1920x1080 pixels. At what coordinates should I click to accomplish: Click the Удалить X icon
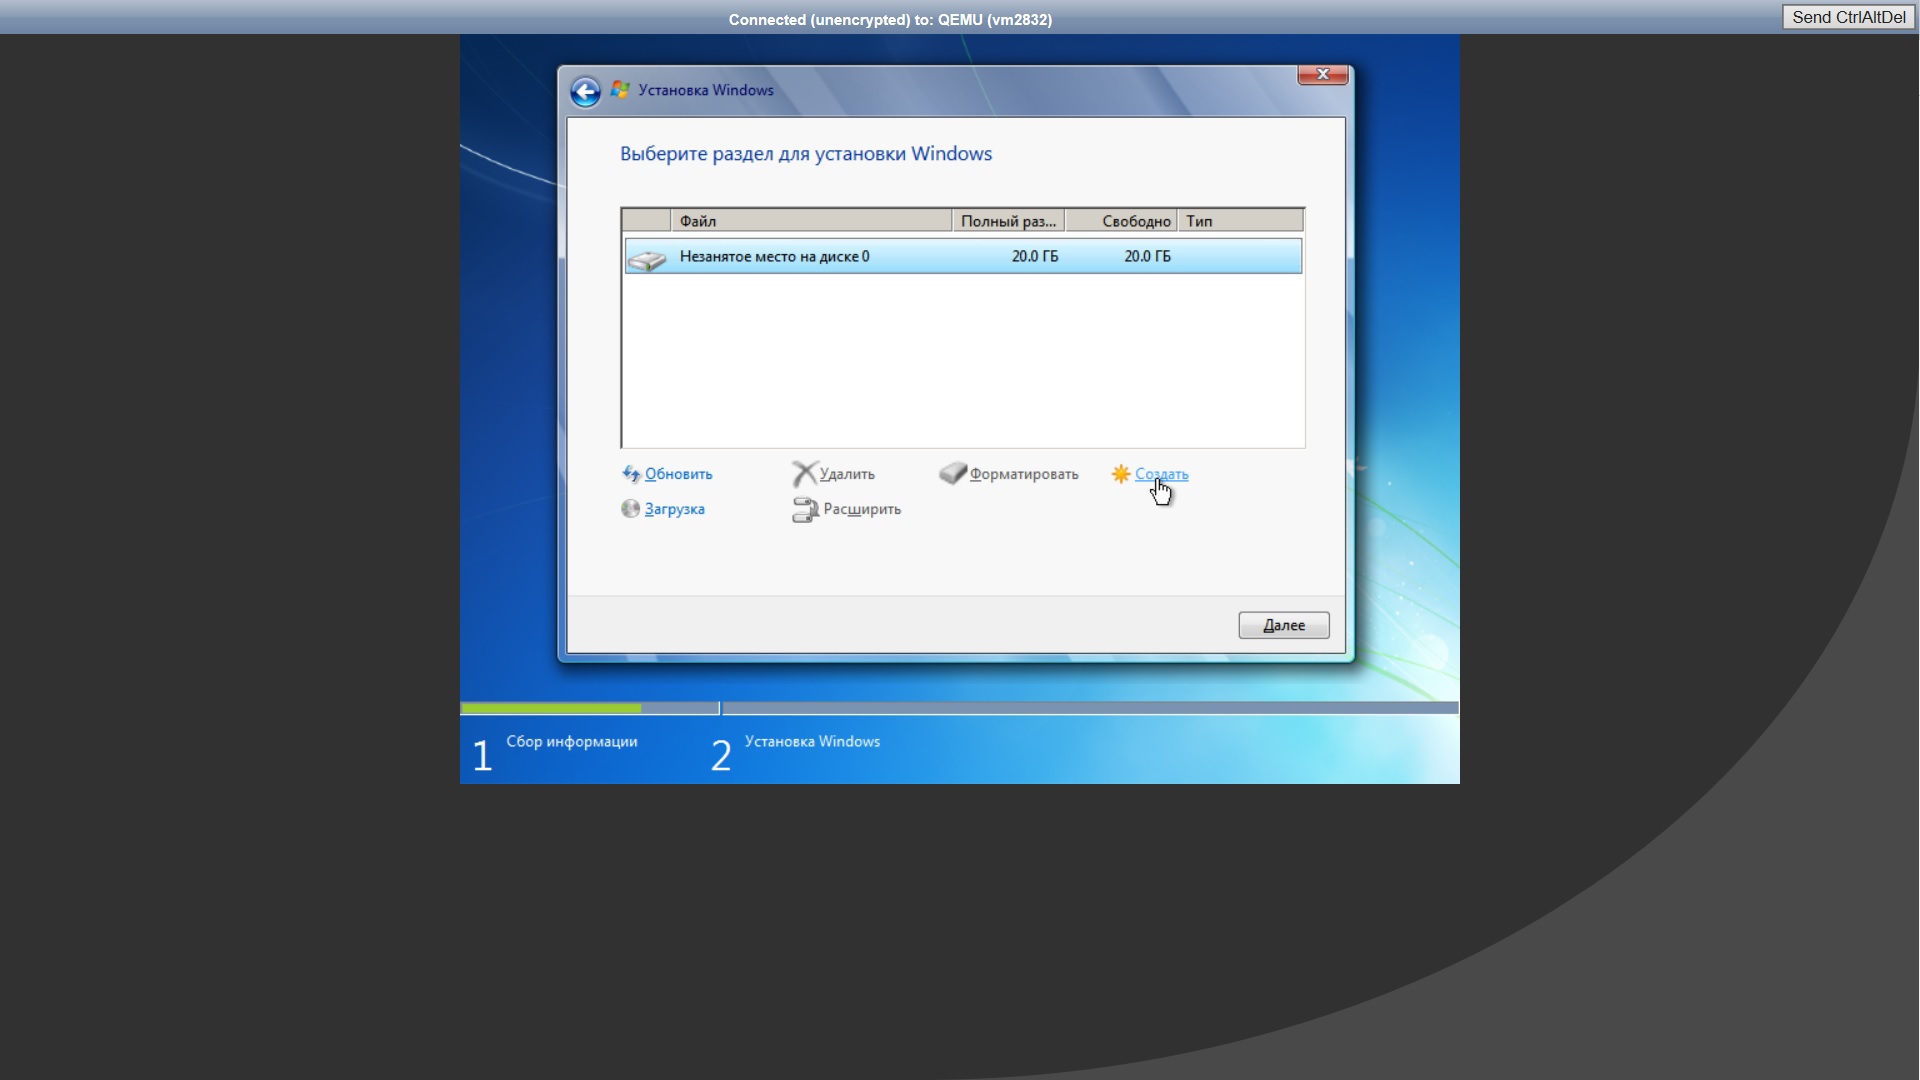click(804, 474)
